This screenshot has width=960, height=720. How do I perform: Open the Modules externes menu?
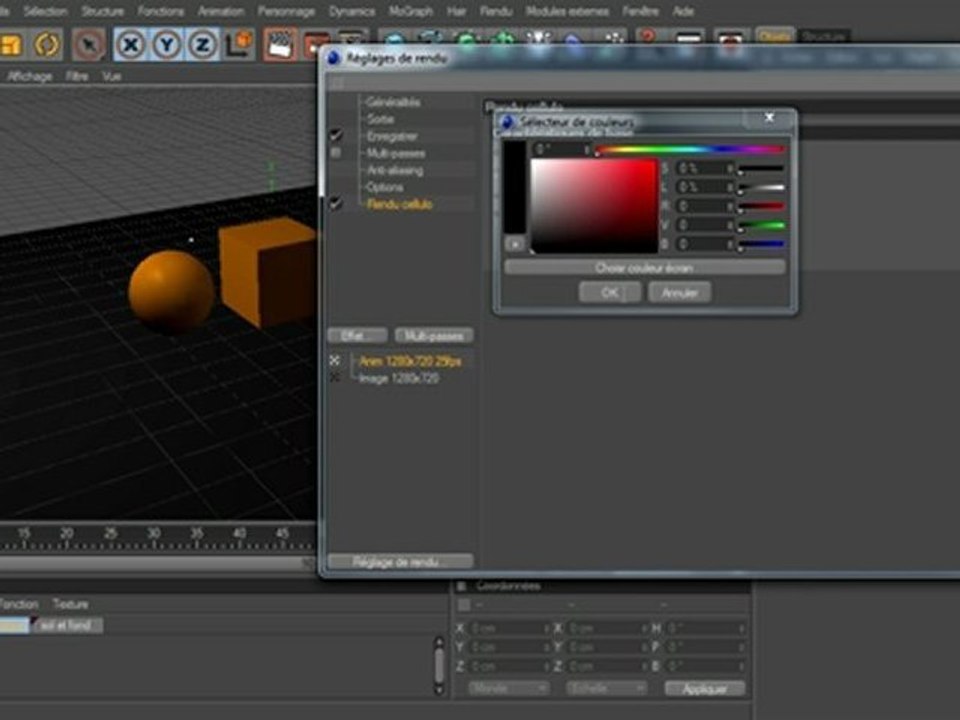click(x=567, y=11)
